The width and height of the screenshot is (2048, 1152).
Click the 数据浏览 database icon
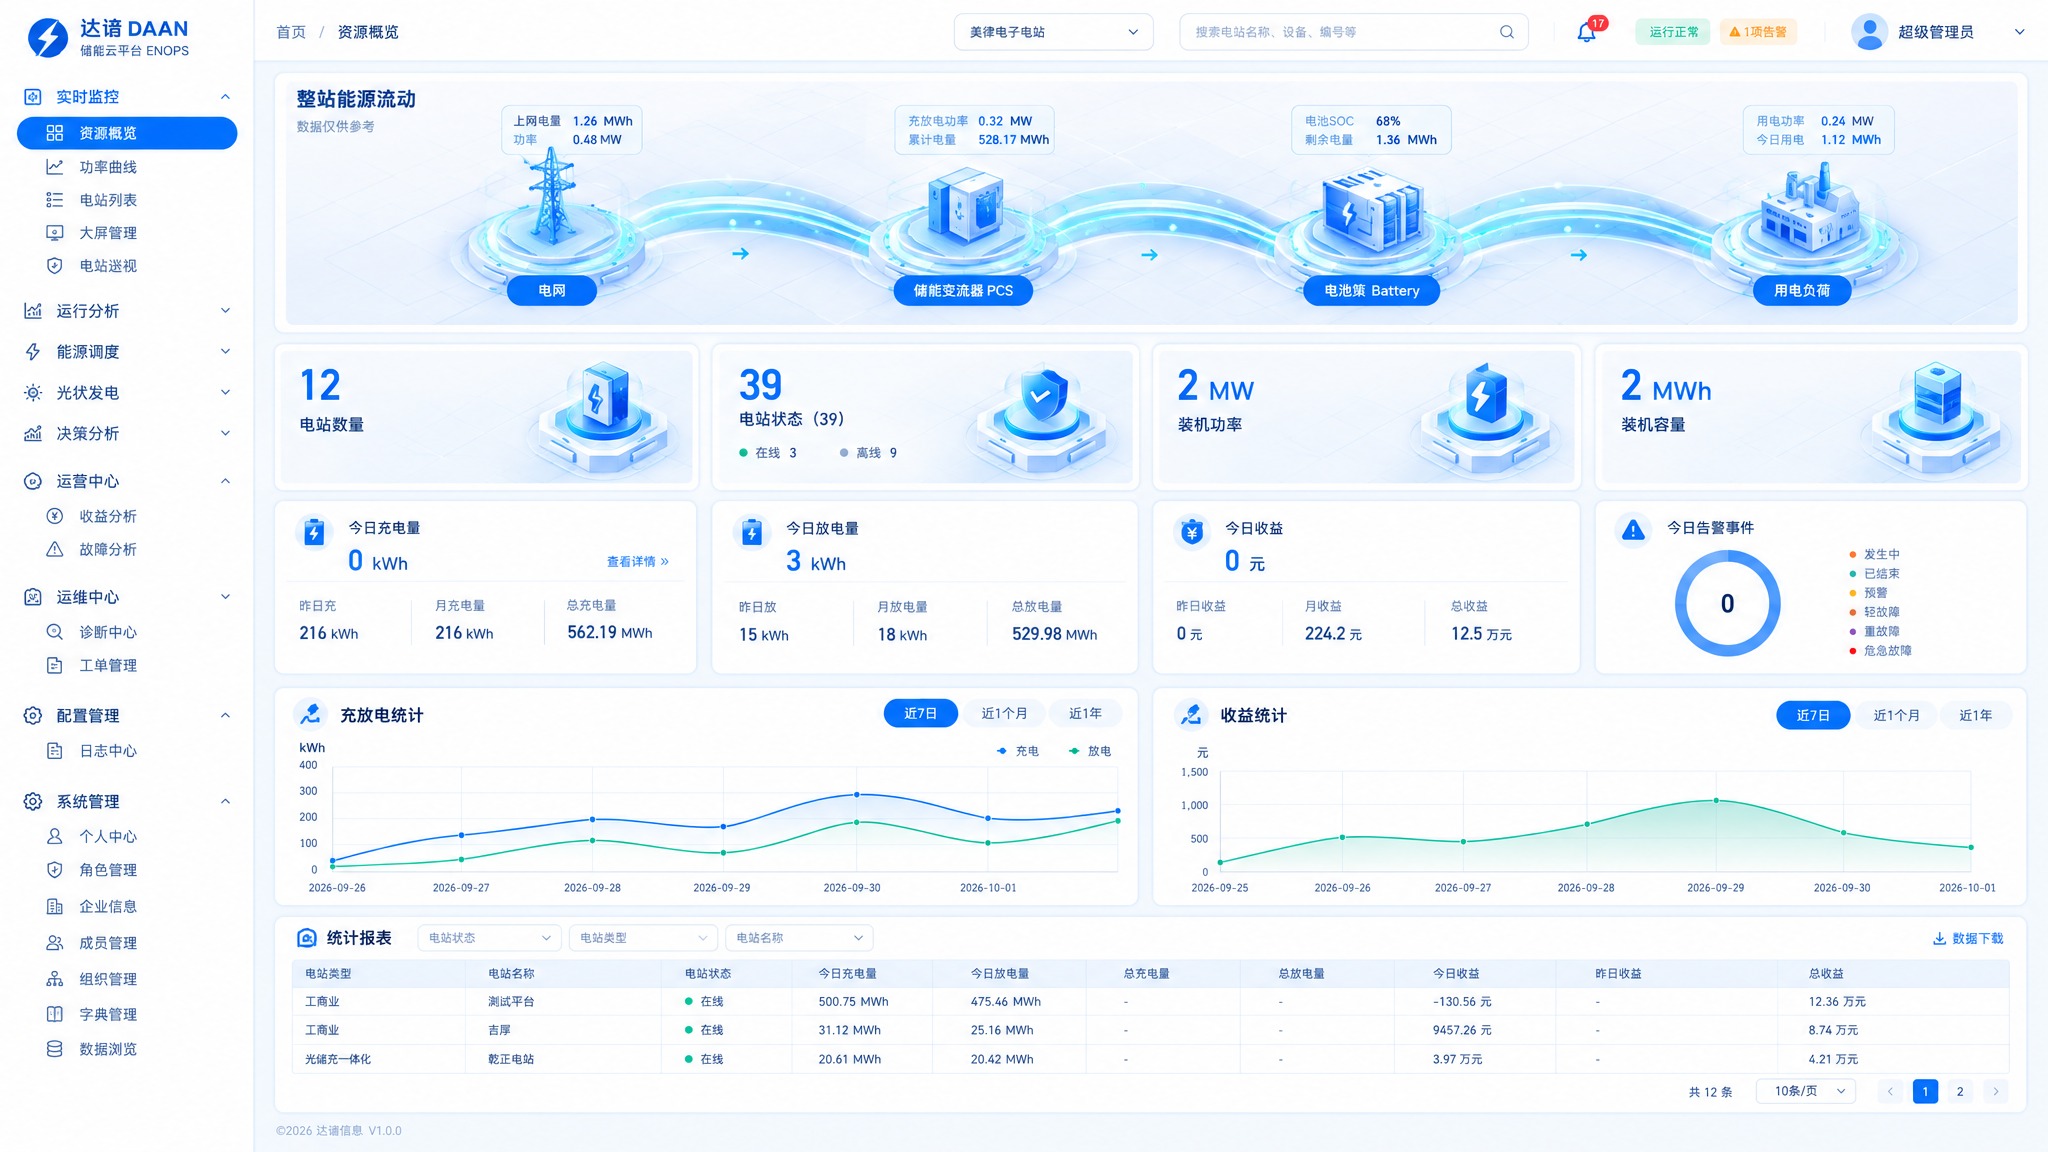pos(55,1049)
